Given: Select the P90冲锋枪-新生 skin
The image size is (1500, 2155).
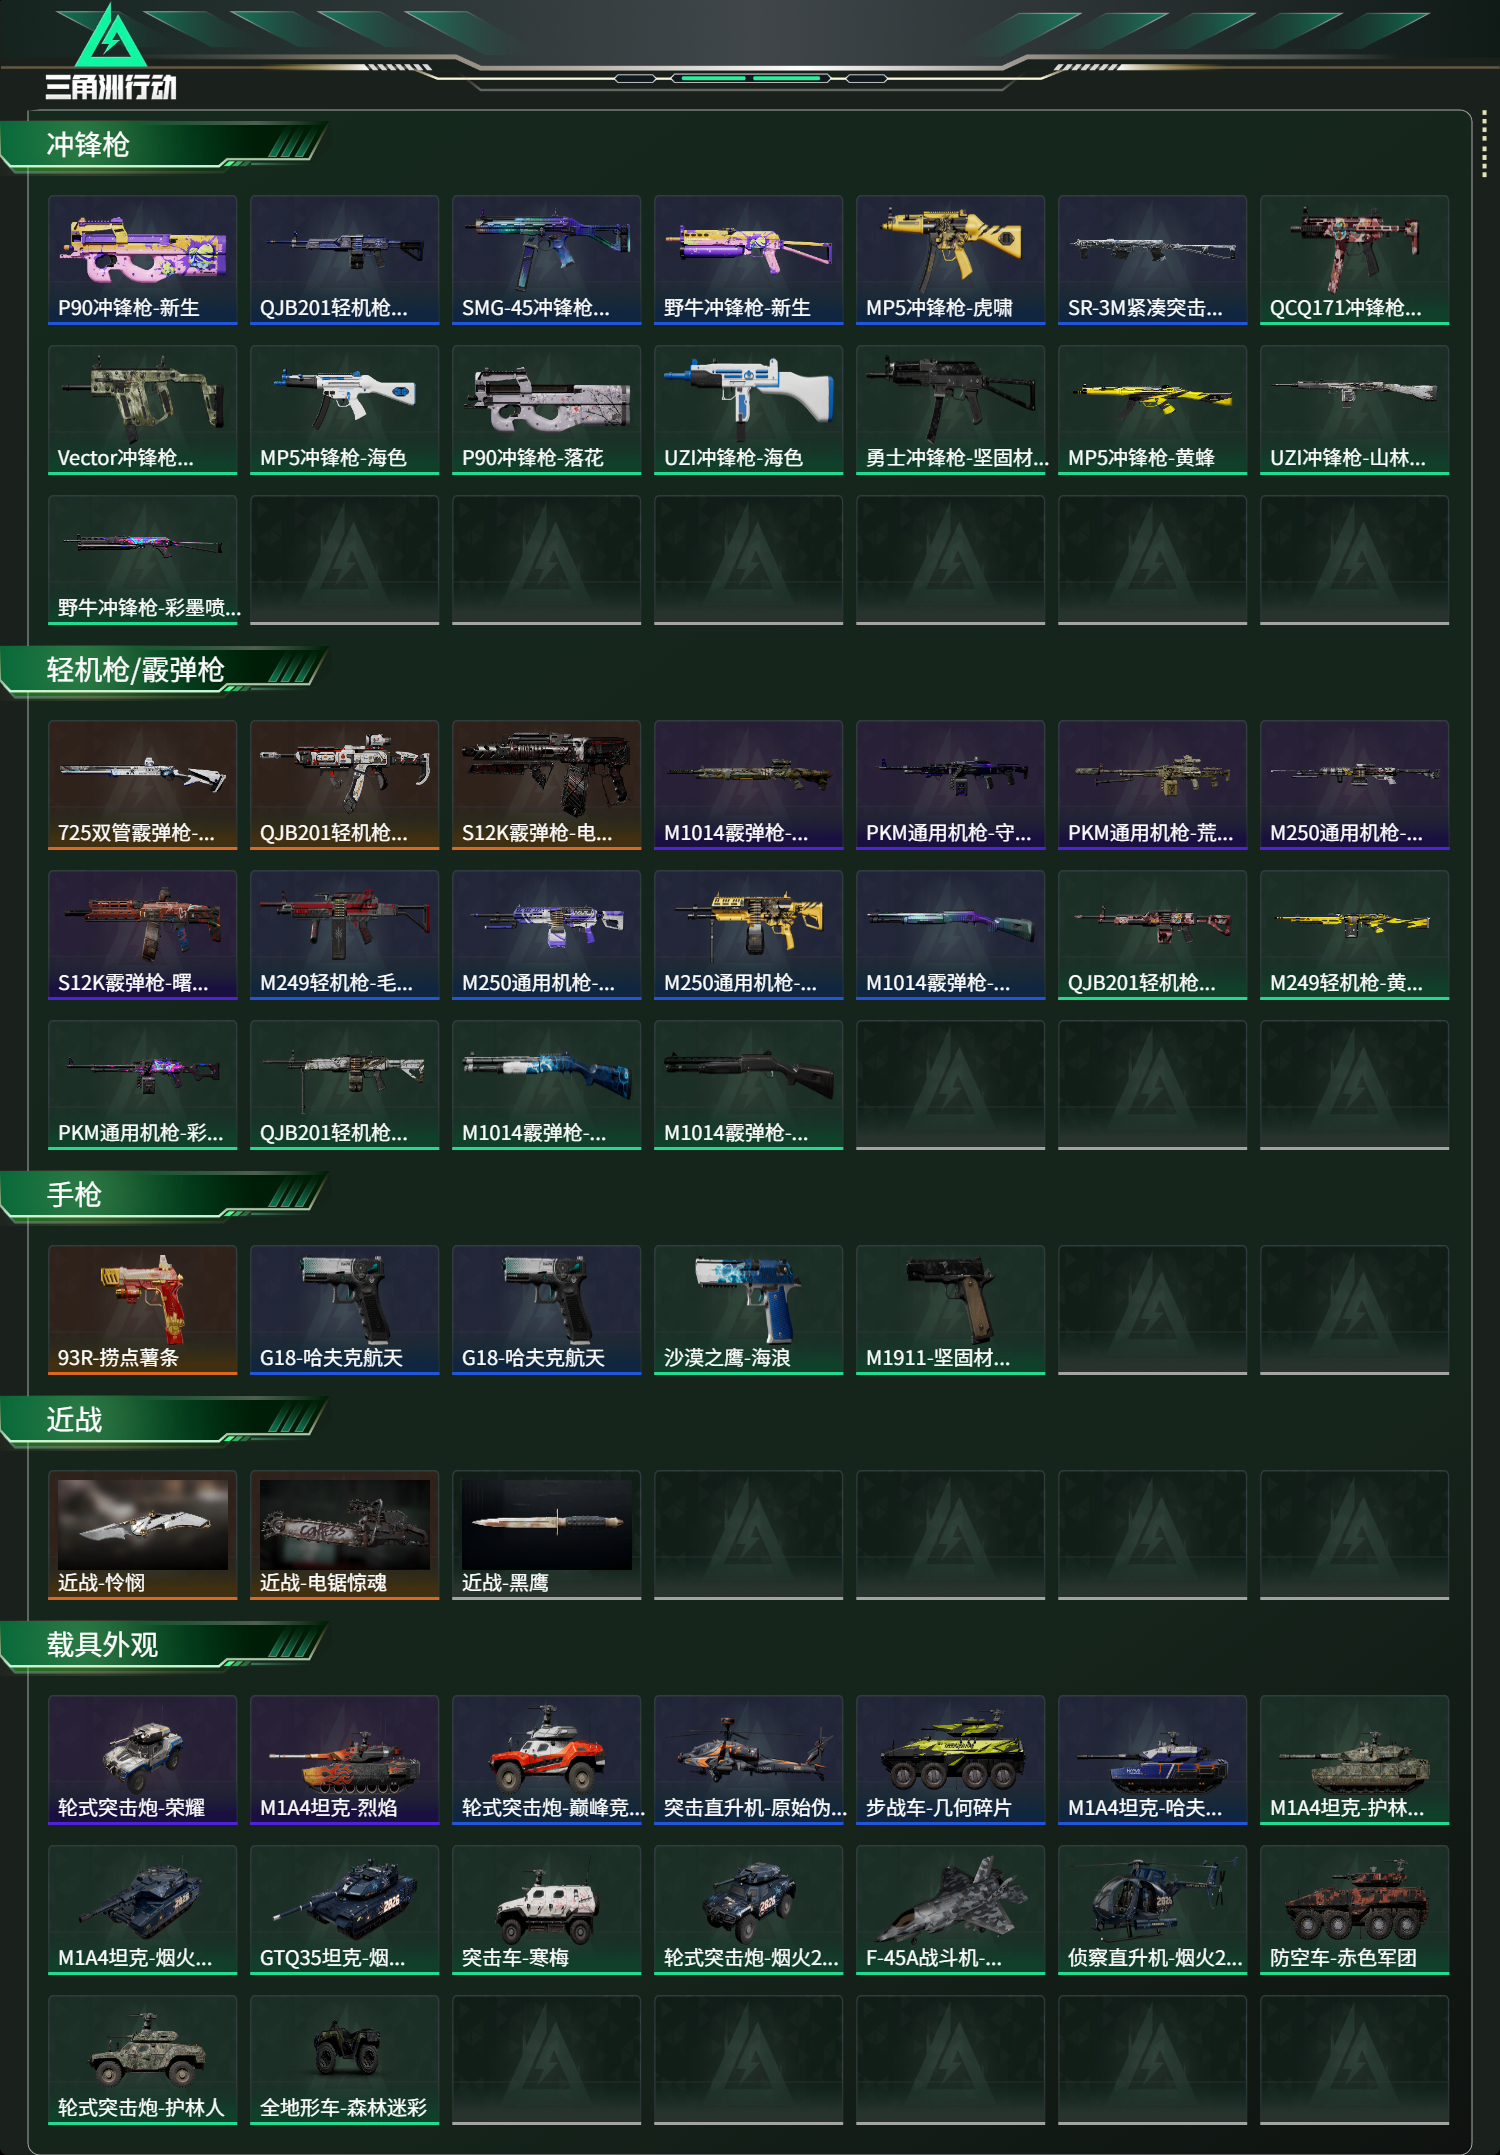Looking at the screenshot, I should (143, 260).
